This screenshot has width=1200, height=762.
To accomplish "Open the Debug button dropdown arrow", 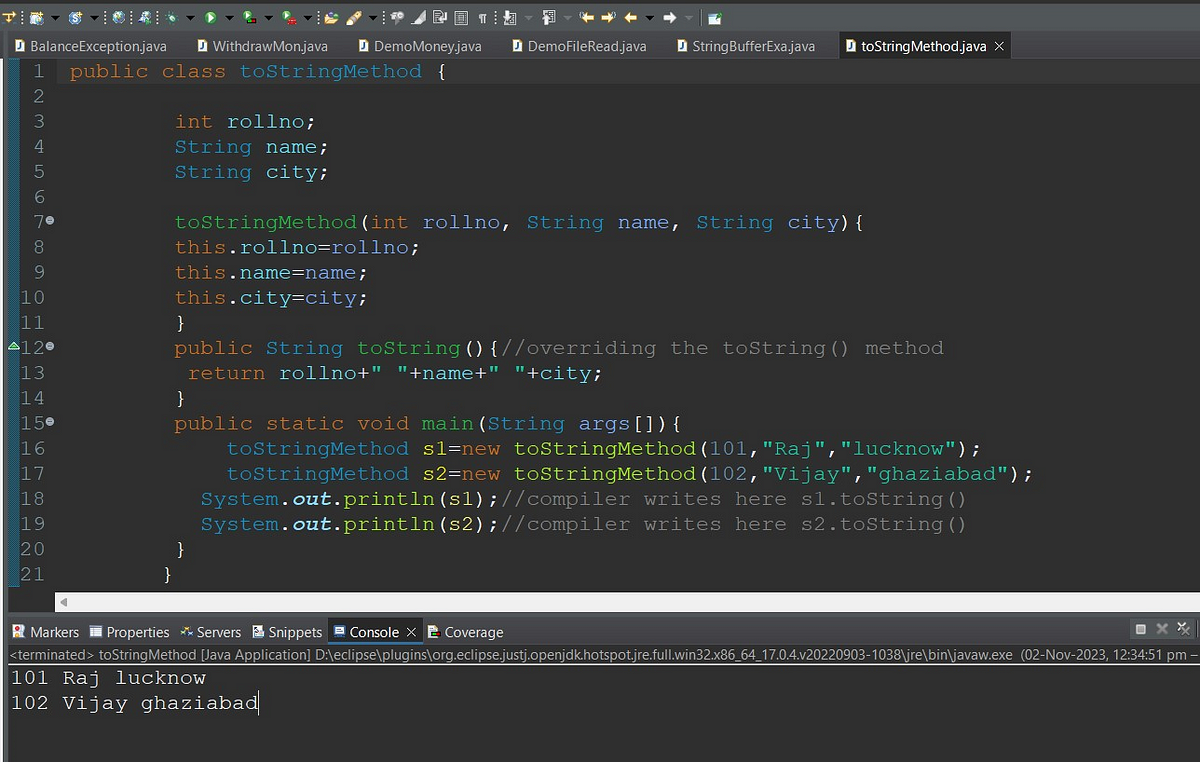I will coord(190,18).
